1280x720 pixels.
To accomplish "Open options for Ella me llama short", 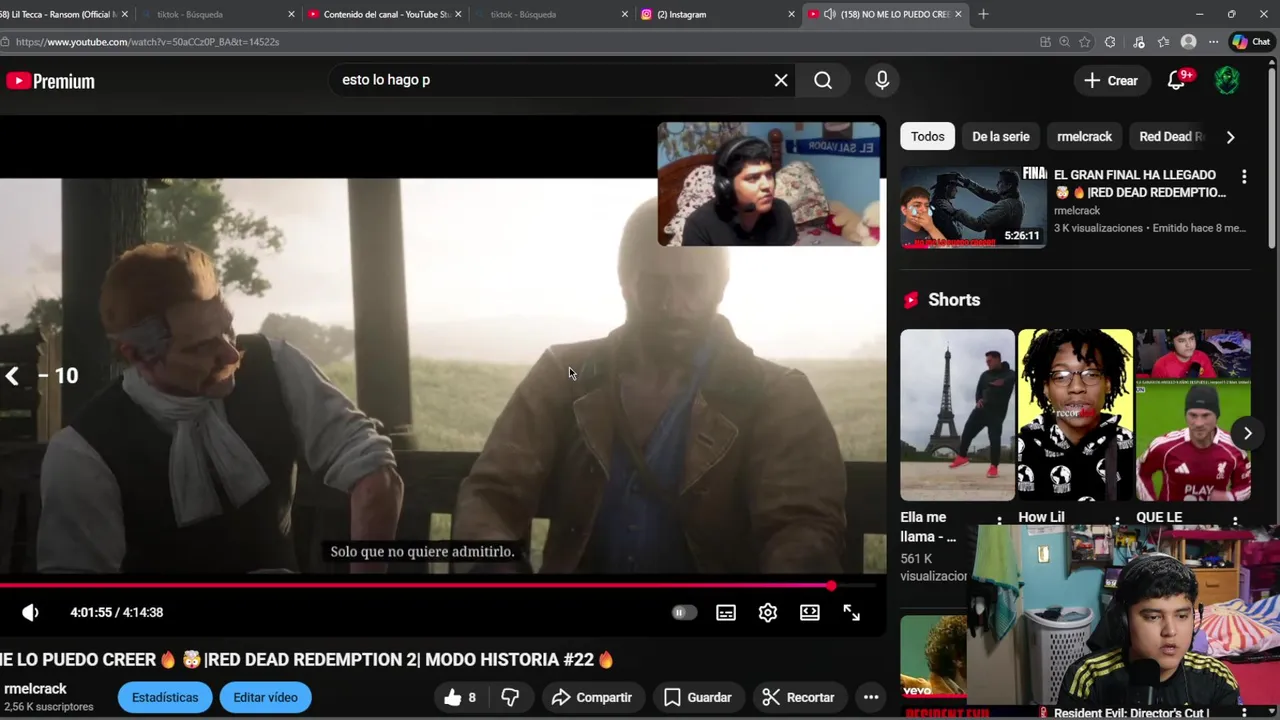I will [x=999, y=521].
